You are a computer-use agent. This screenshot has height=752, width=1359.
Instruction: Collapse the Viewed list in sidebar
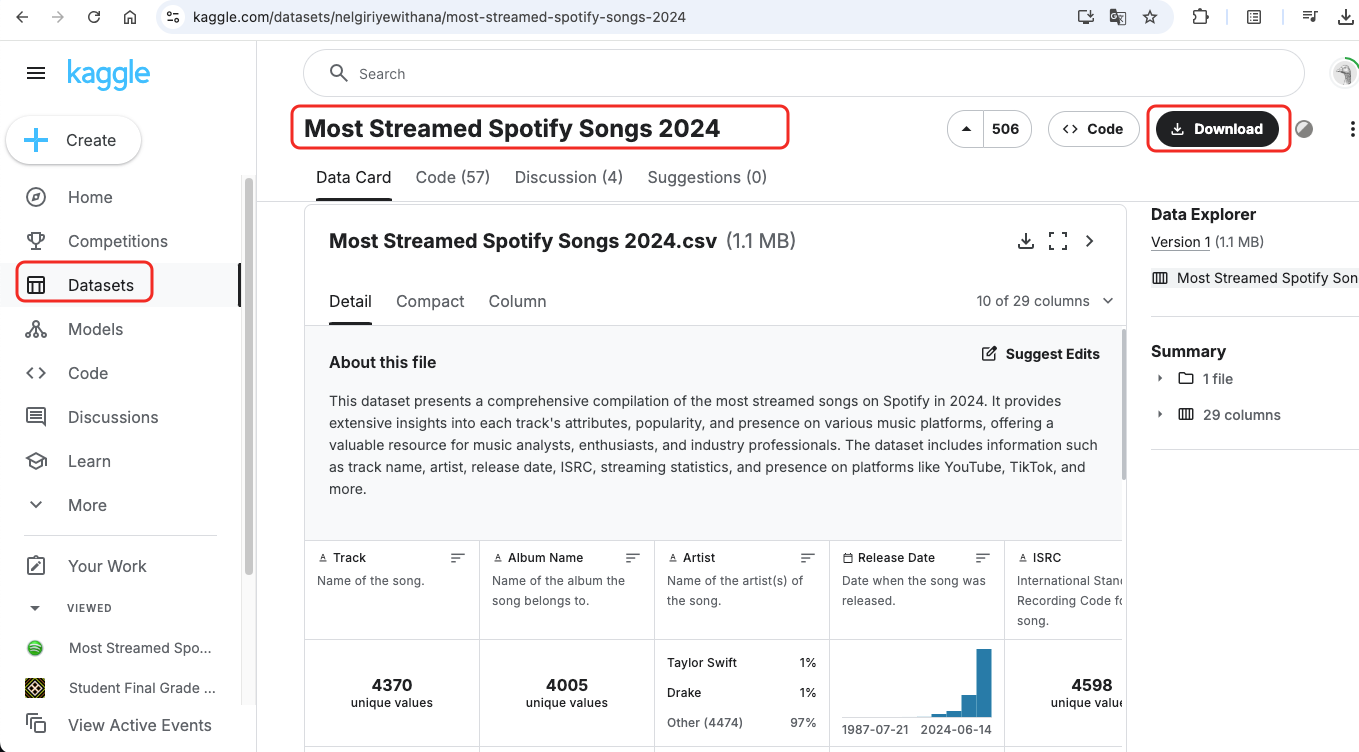click(x=36, y=608)
